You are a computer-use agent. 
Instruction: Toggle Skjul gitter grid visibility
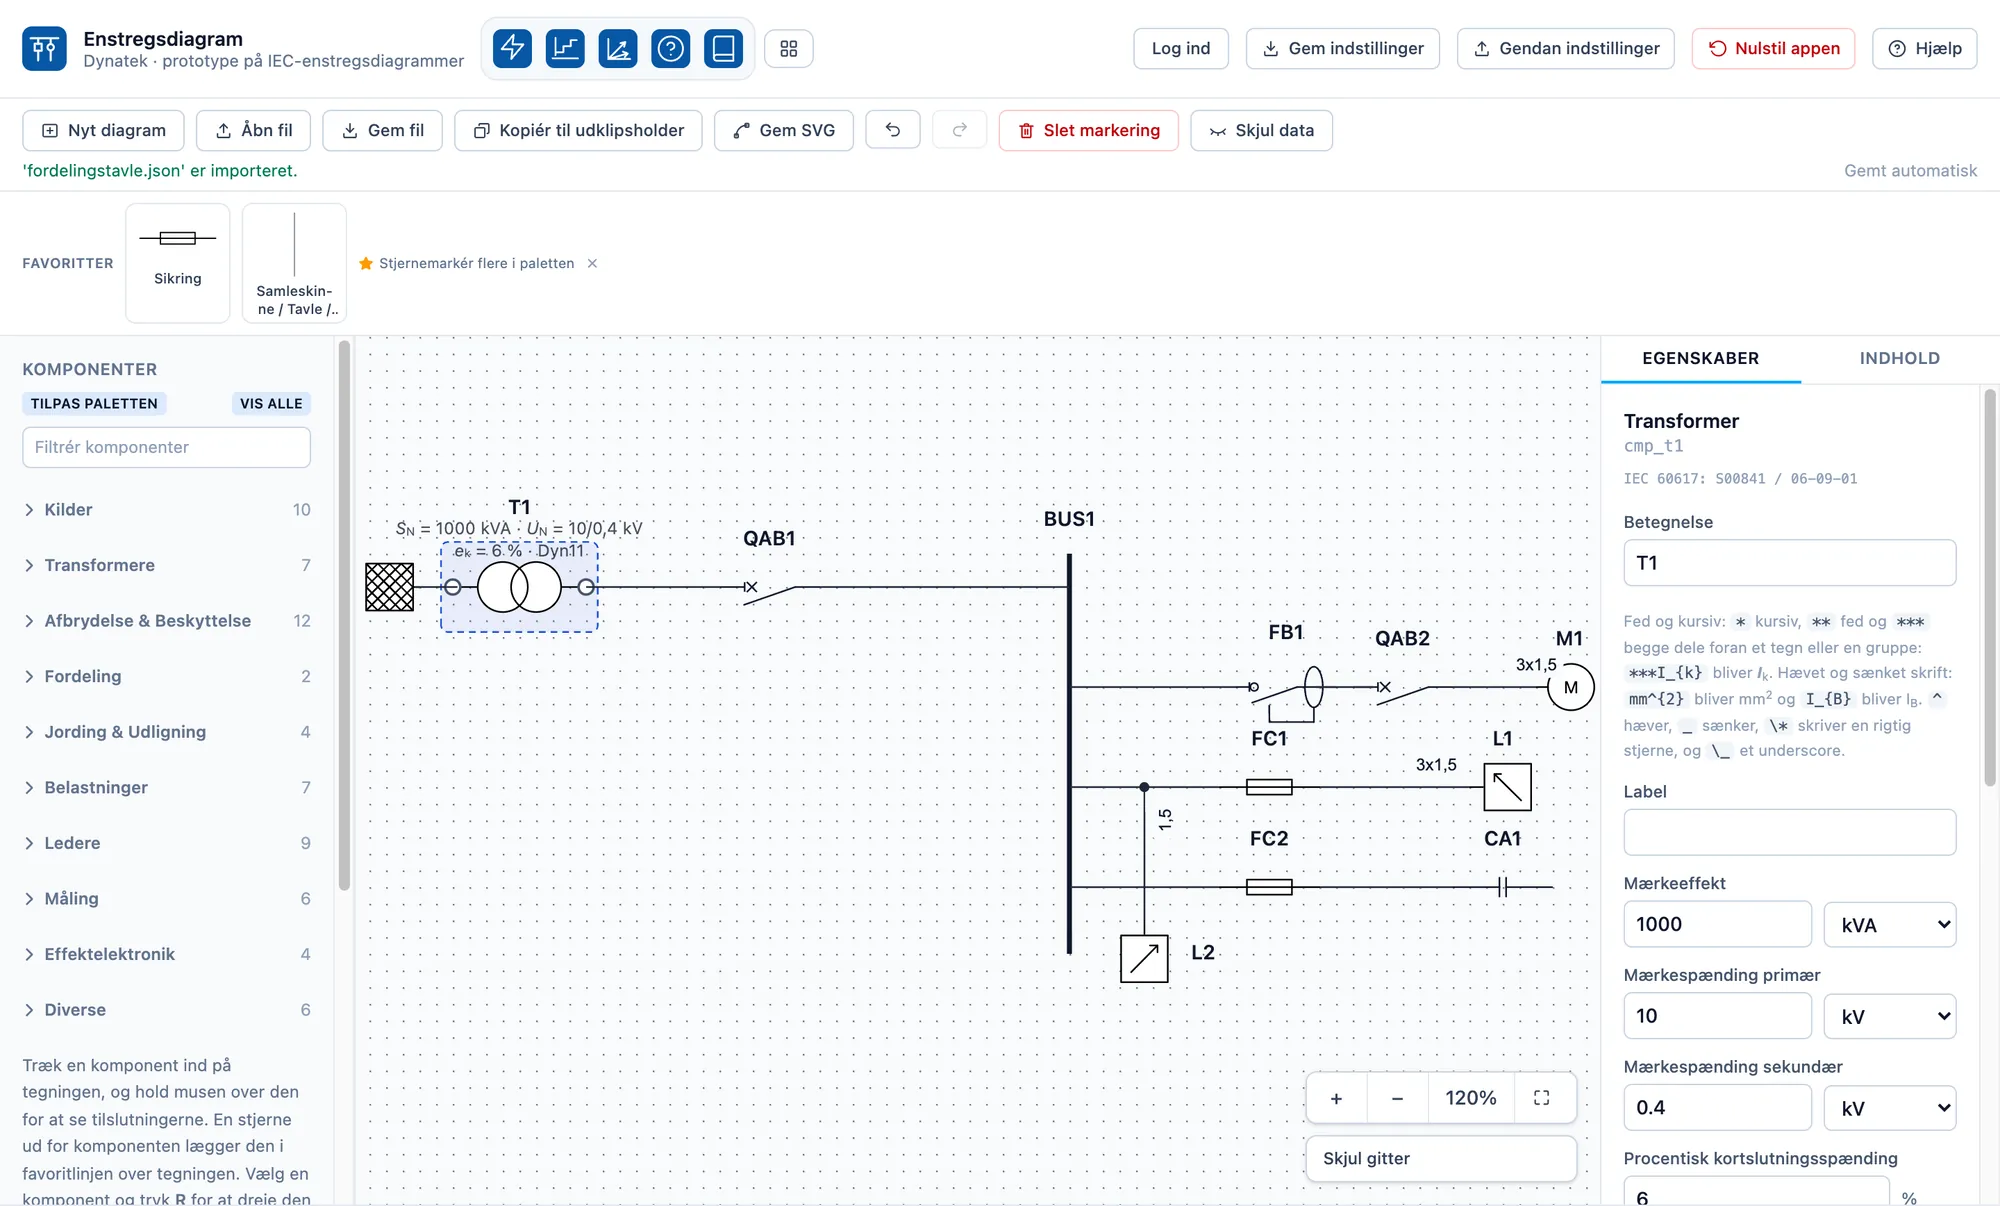point(1441,1158)
